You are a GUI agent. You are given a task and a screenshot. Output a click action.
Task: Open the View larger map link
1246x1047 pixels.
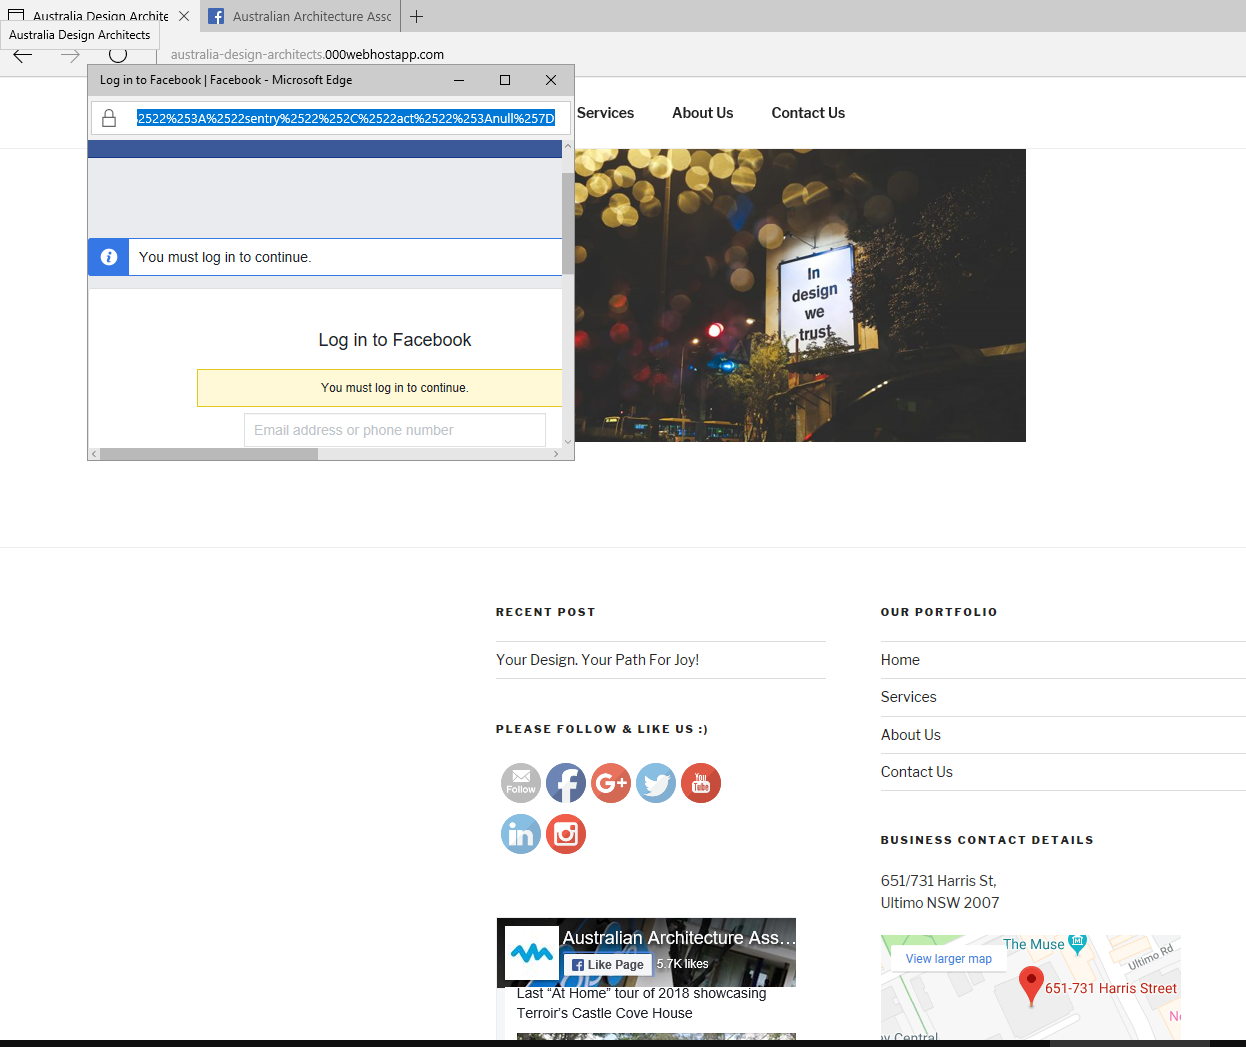[948, 958]
